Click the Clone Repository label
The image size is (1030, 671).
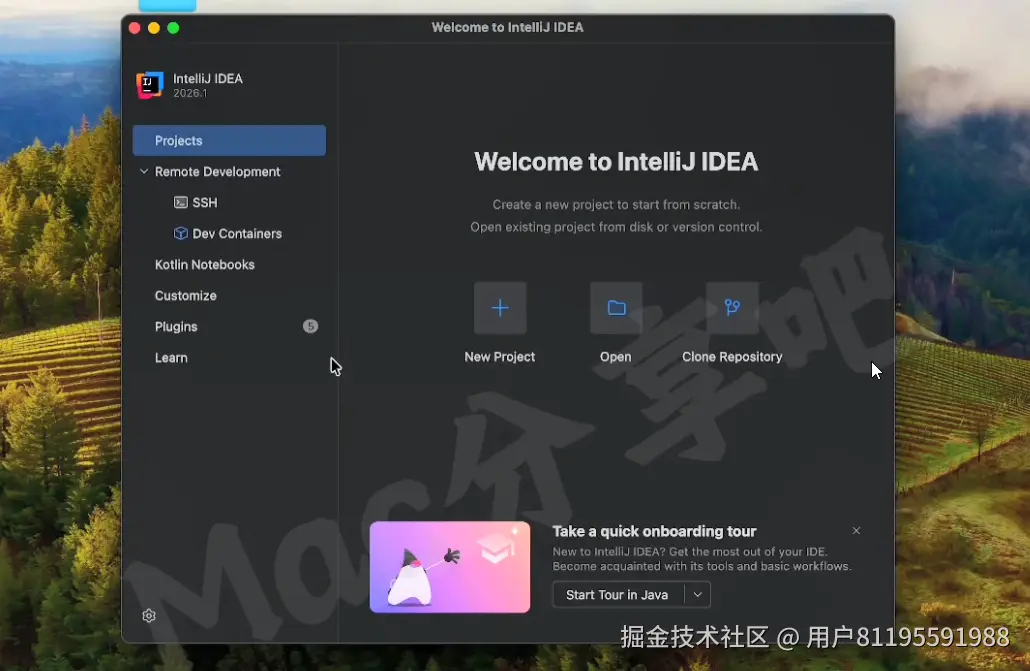click(732, 357)
